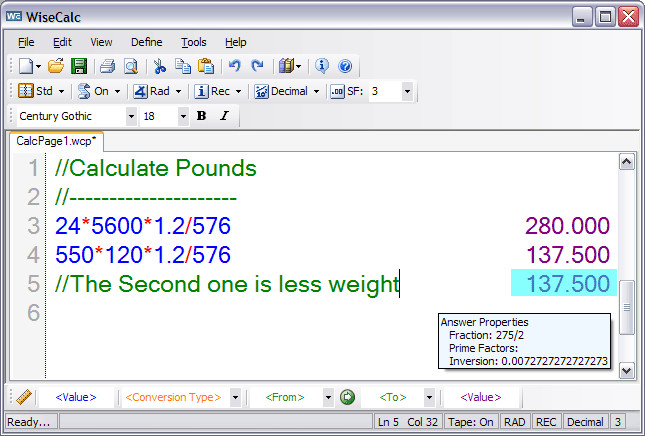Open the <Conversion Type> dropdown

click(235, 397)
